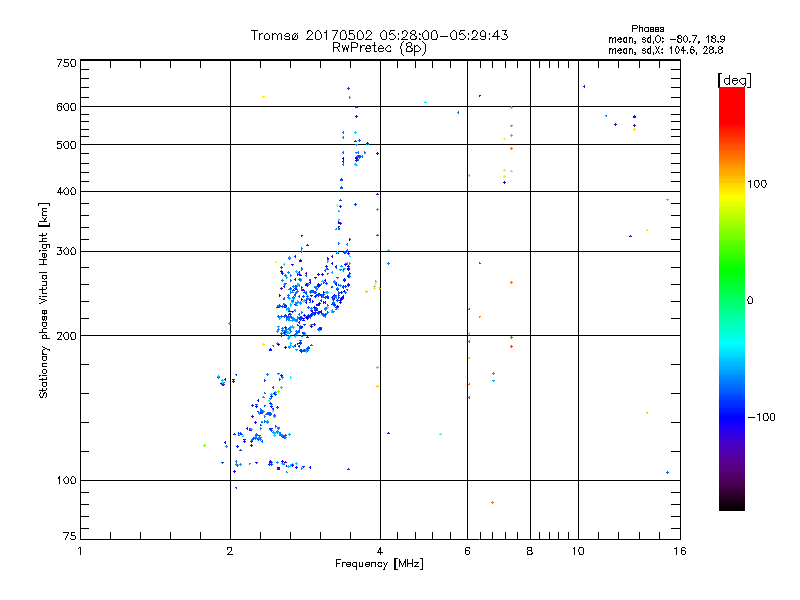This screenshot has width=800, height=600.
Task: Click the x-axis tick label '1'
Action: 80,551
